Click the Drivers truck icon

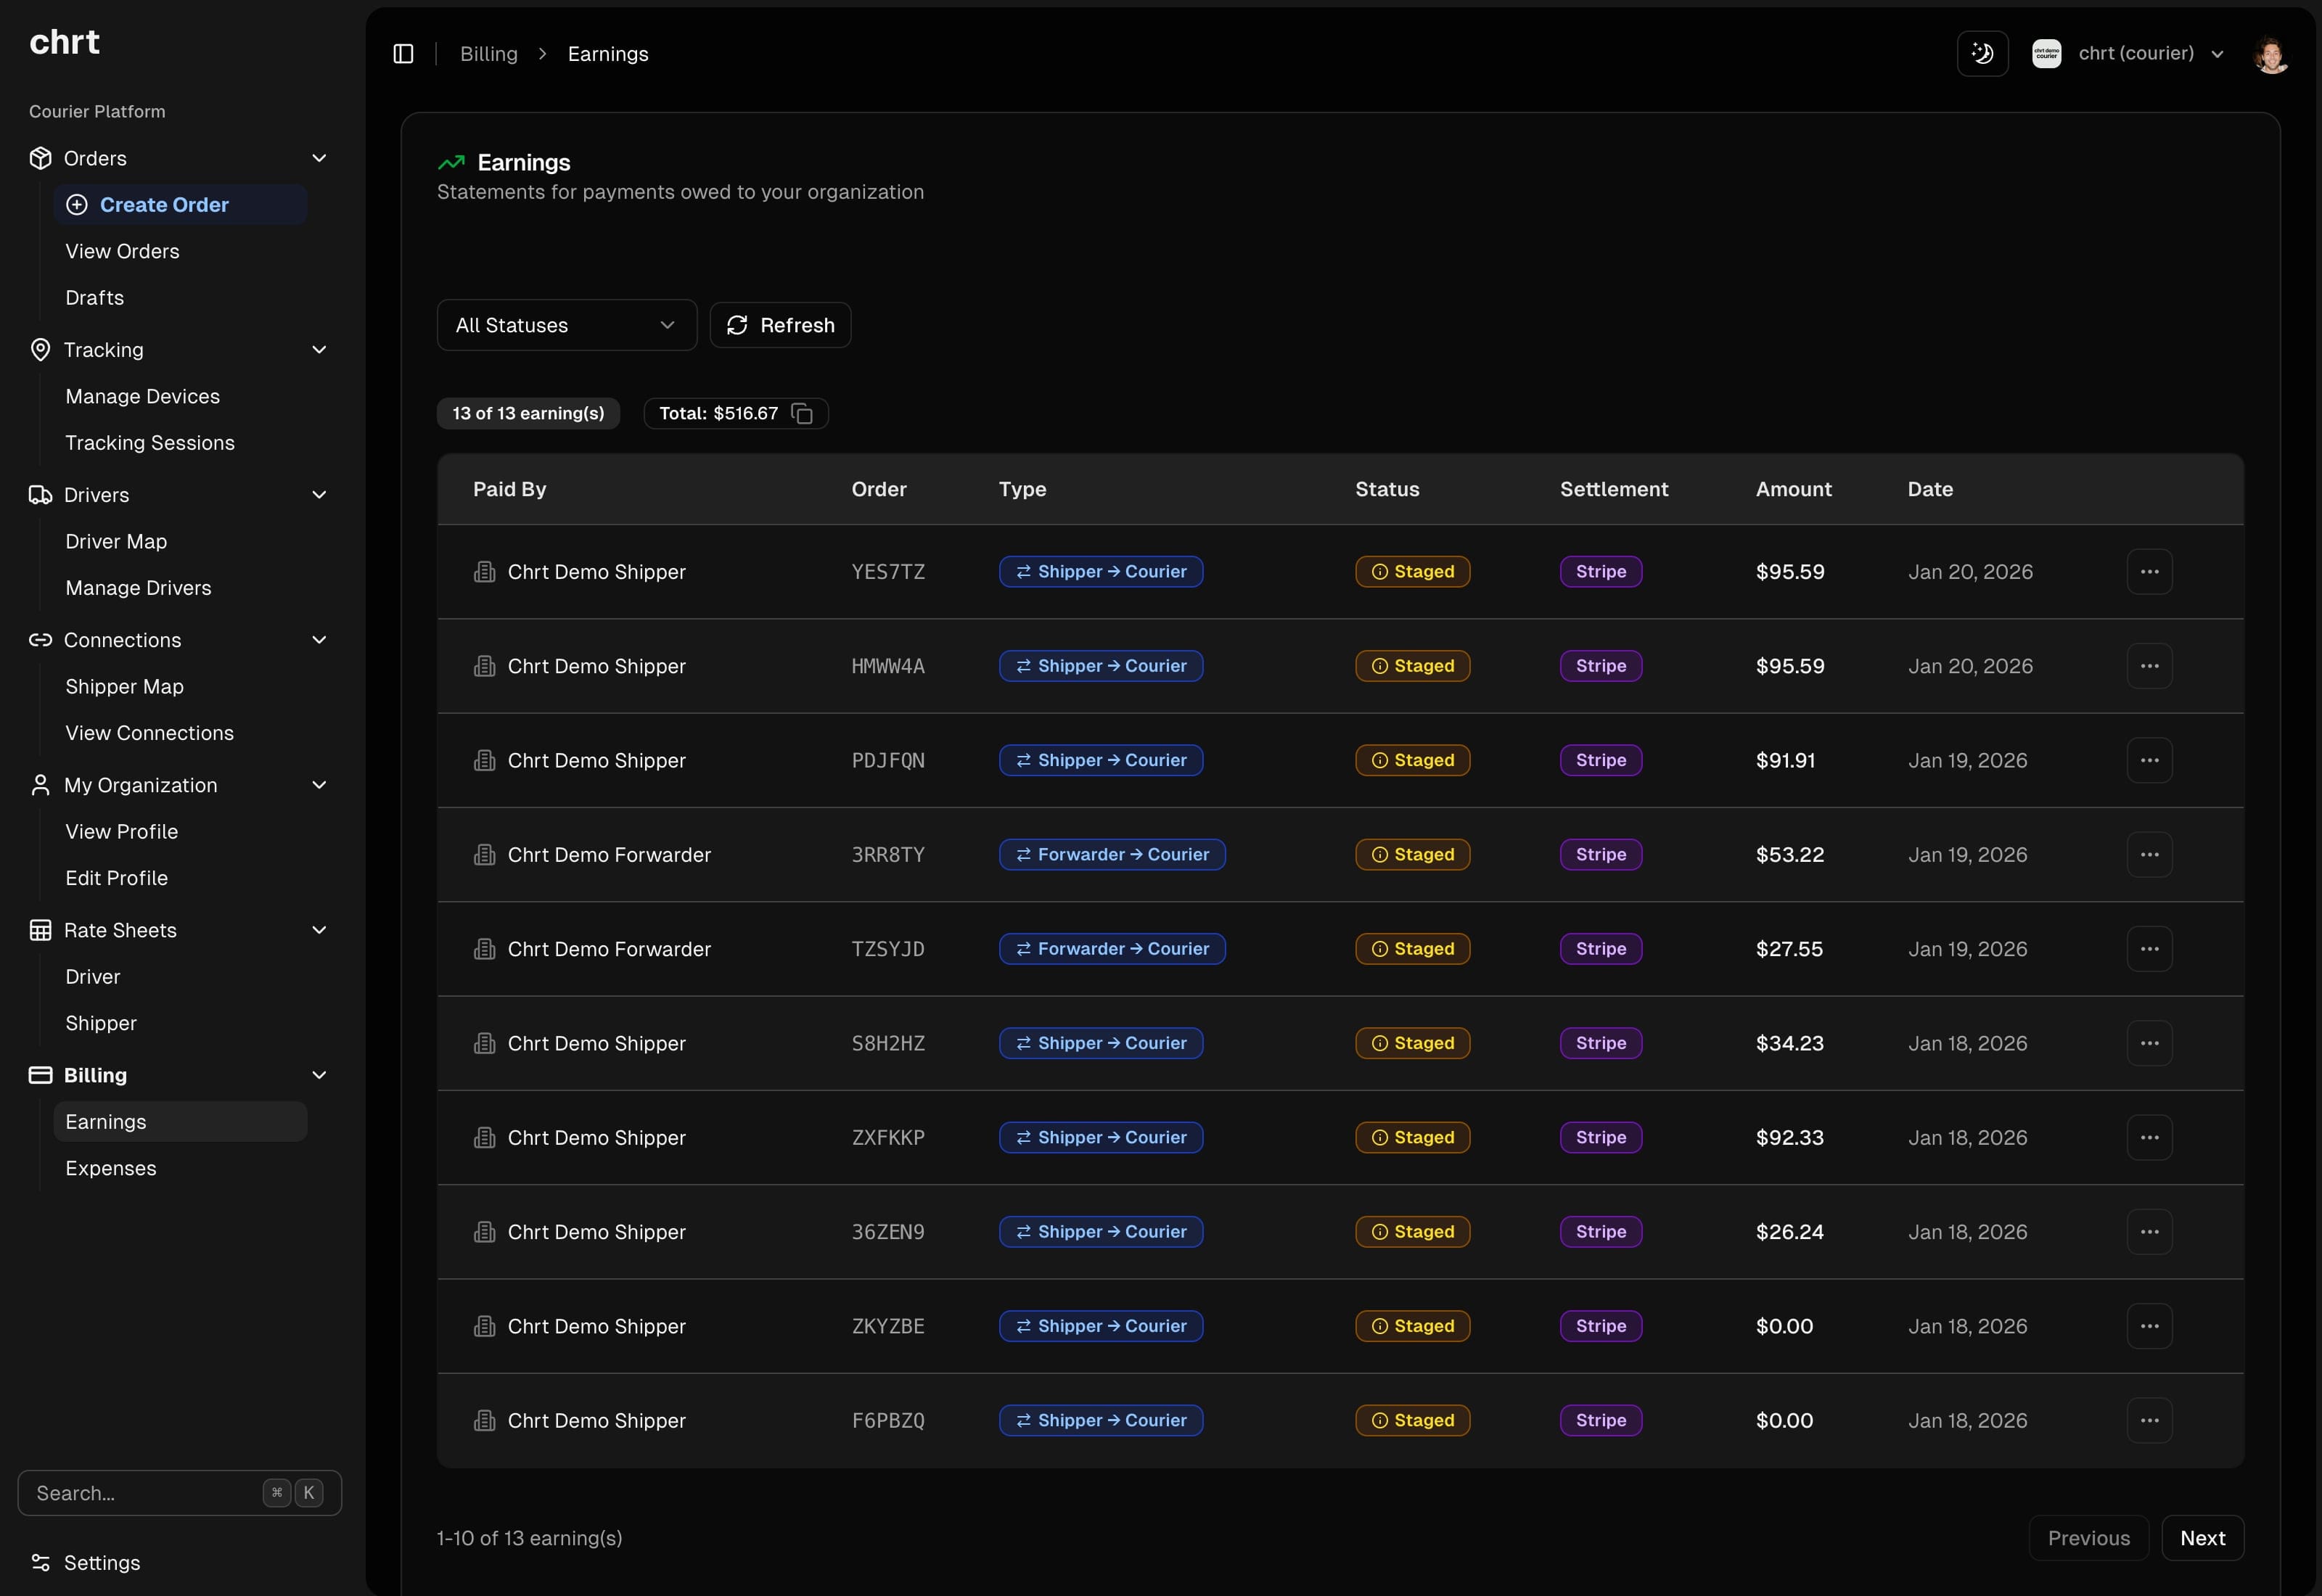[x=40, y=494]
